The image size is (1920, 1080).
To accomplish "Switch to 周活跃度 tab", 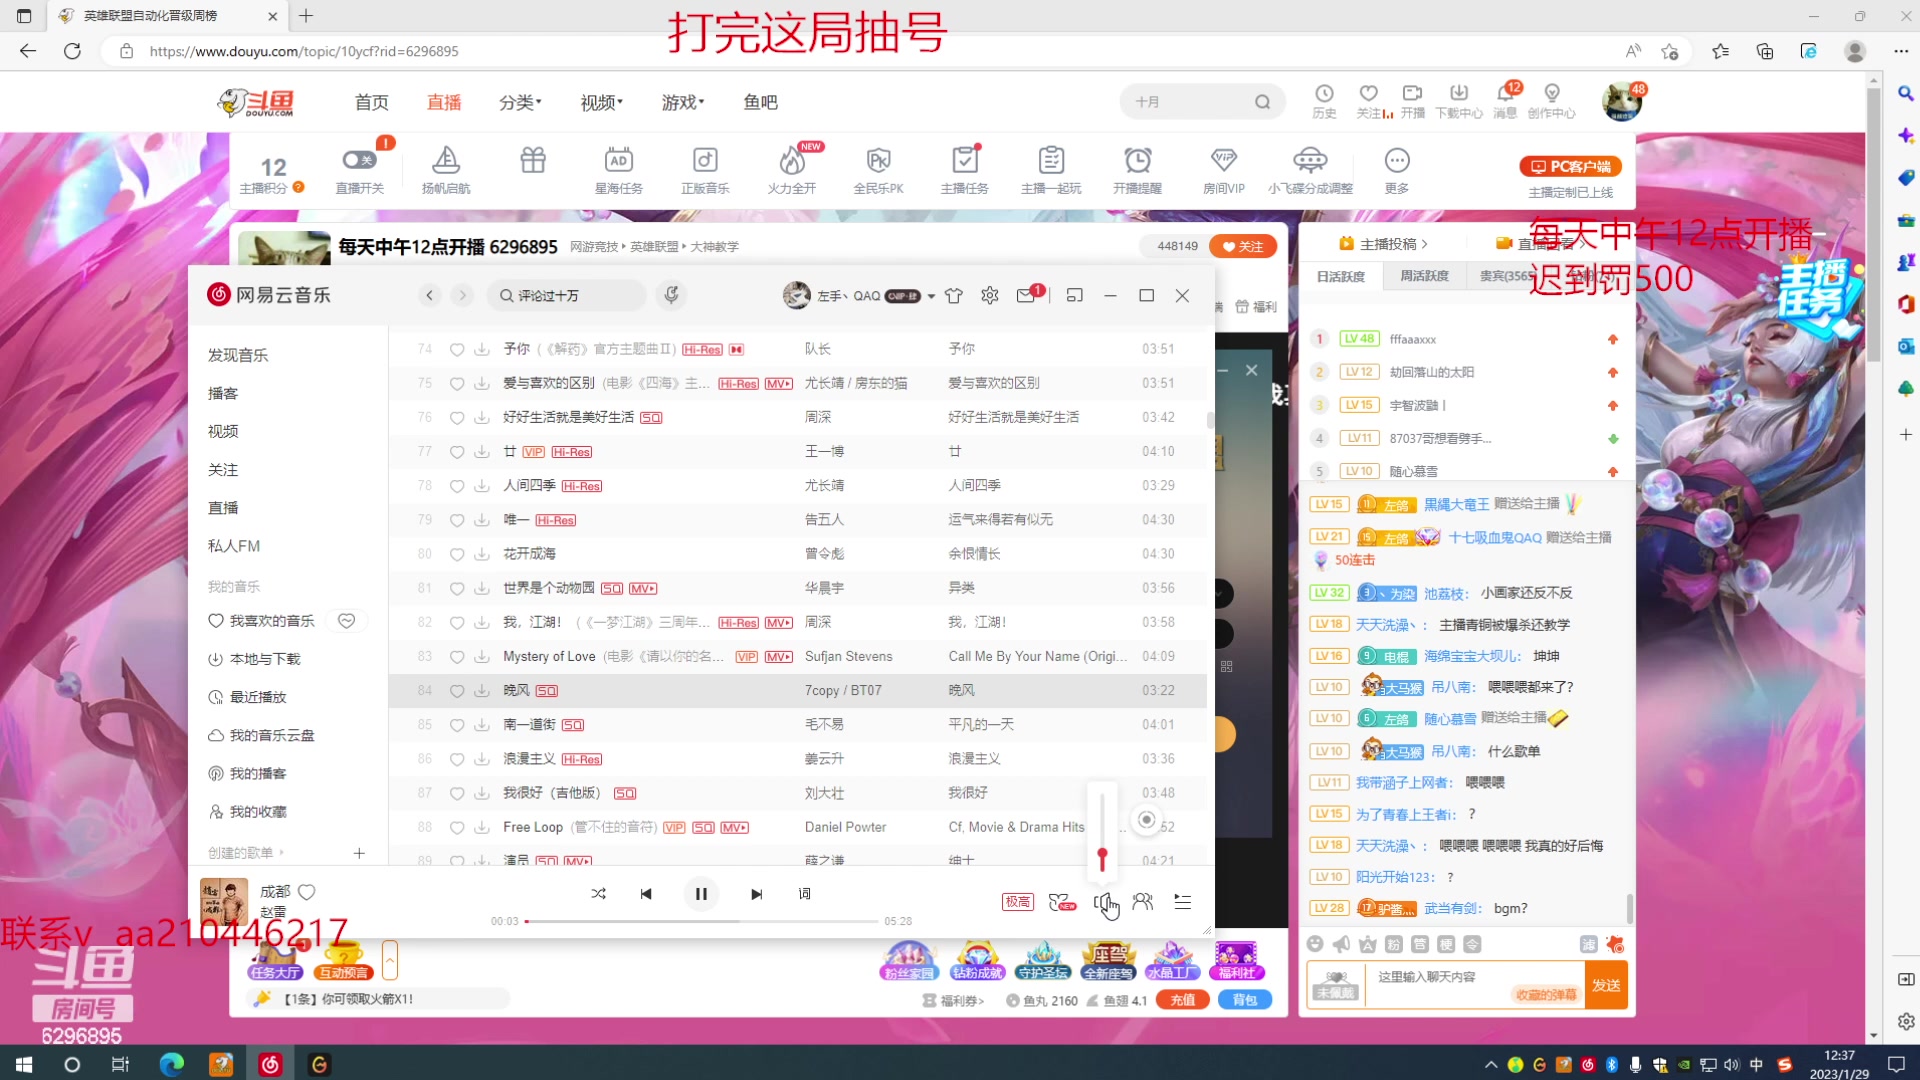I will pyautogui.click(x=1424, y=276).
